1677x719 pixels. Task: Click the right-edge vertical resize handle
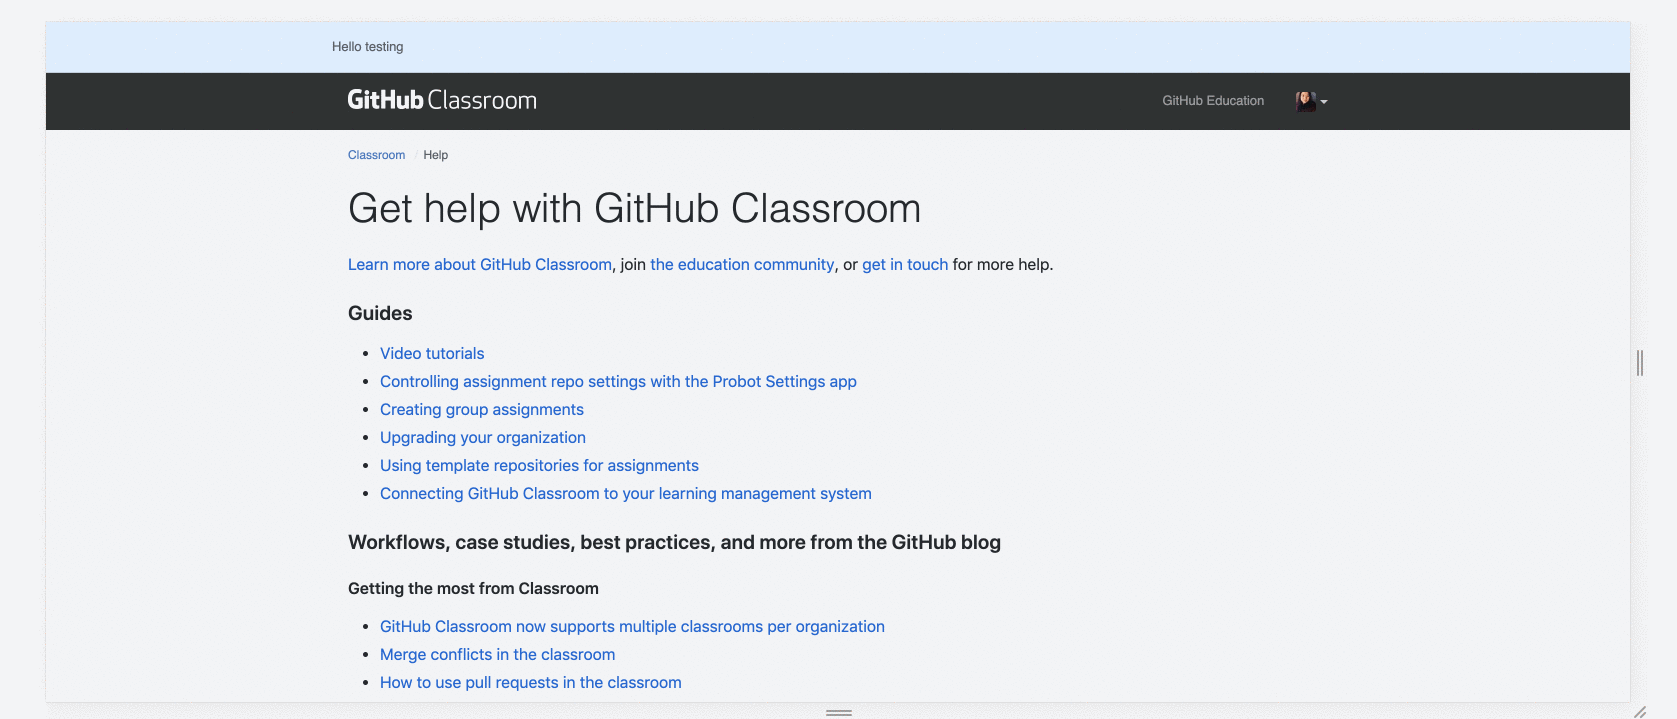[x=1640, y=363]
